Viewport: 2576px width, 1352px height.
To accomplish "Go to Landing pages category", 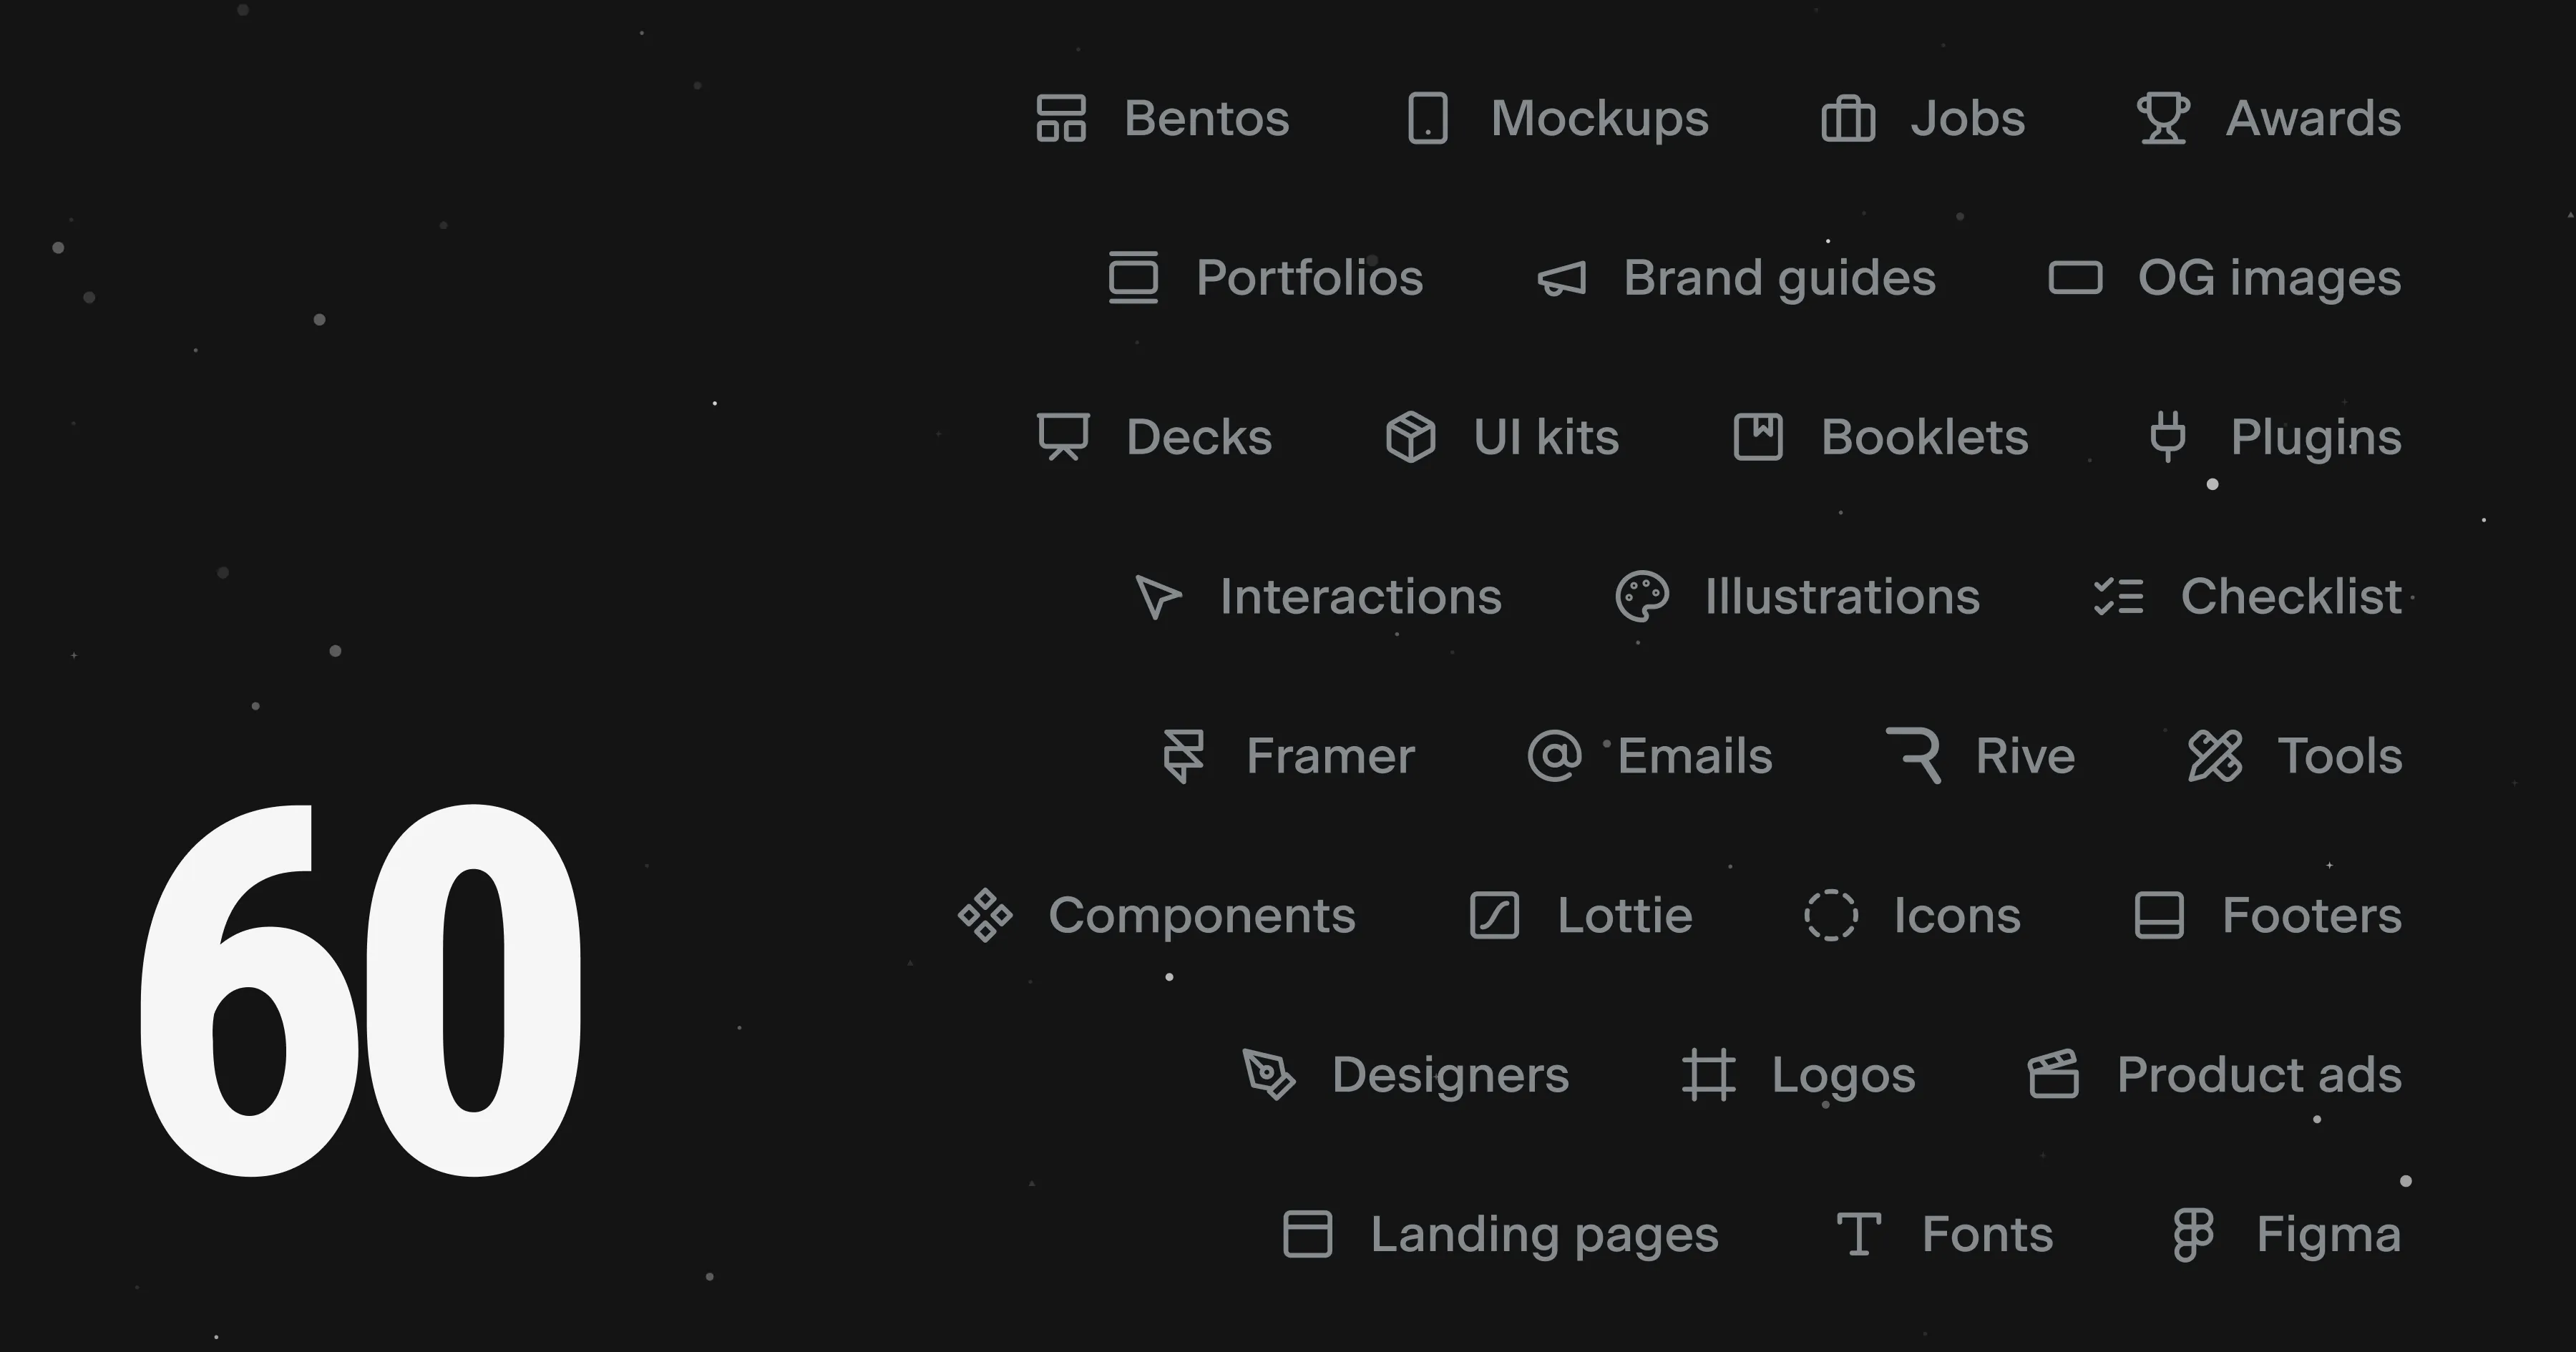I will [1544, 1235].
